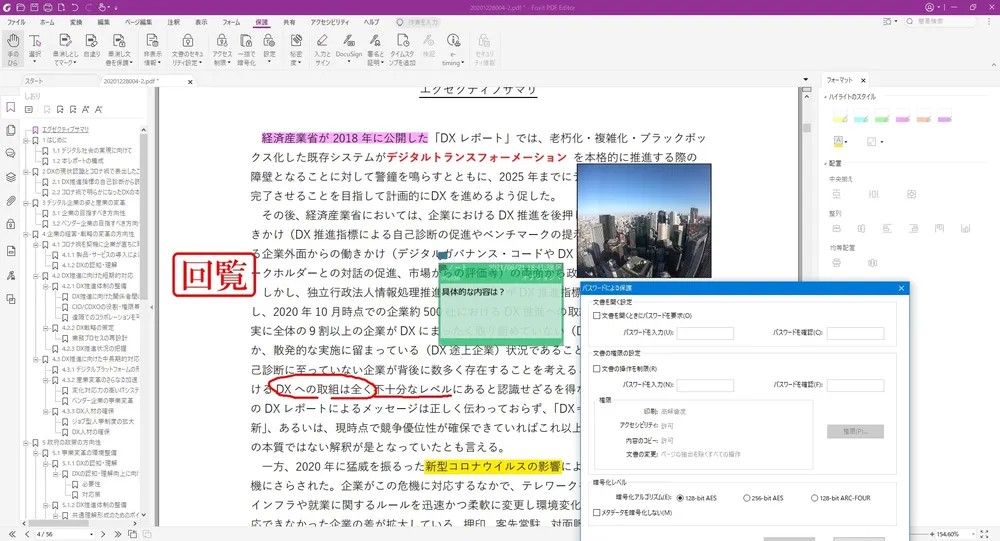Go to the next page arrow
This screenshot has height=541, width=1000.
tap(103, 534)
